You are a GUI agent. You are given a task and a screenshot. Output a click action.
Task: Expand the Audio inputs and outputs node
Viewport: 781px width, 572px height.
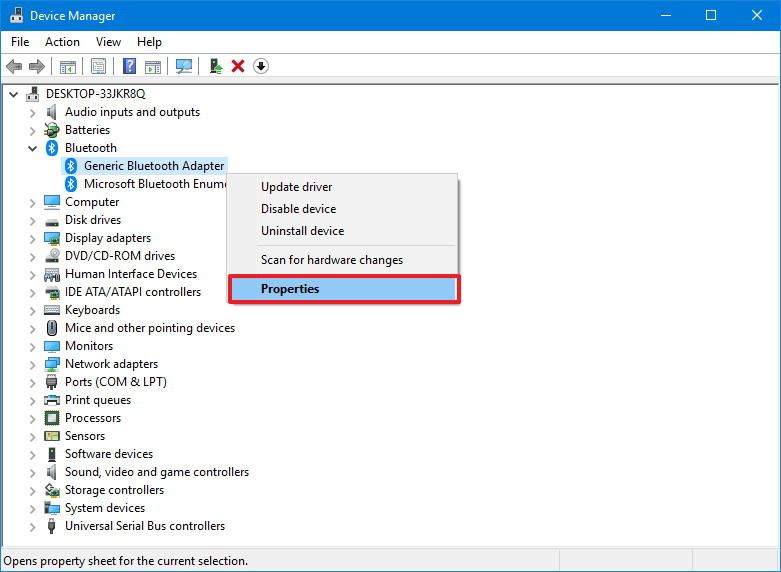pyautogui.click(x=33, y=112)
